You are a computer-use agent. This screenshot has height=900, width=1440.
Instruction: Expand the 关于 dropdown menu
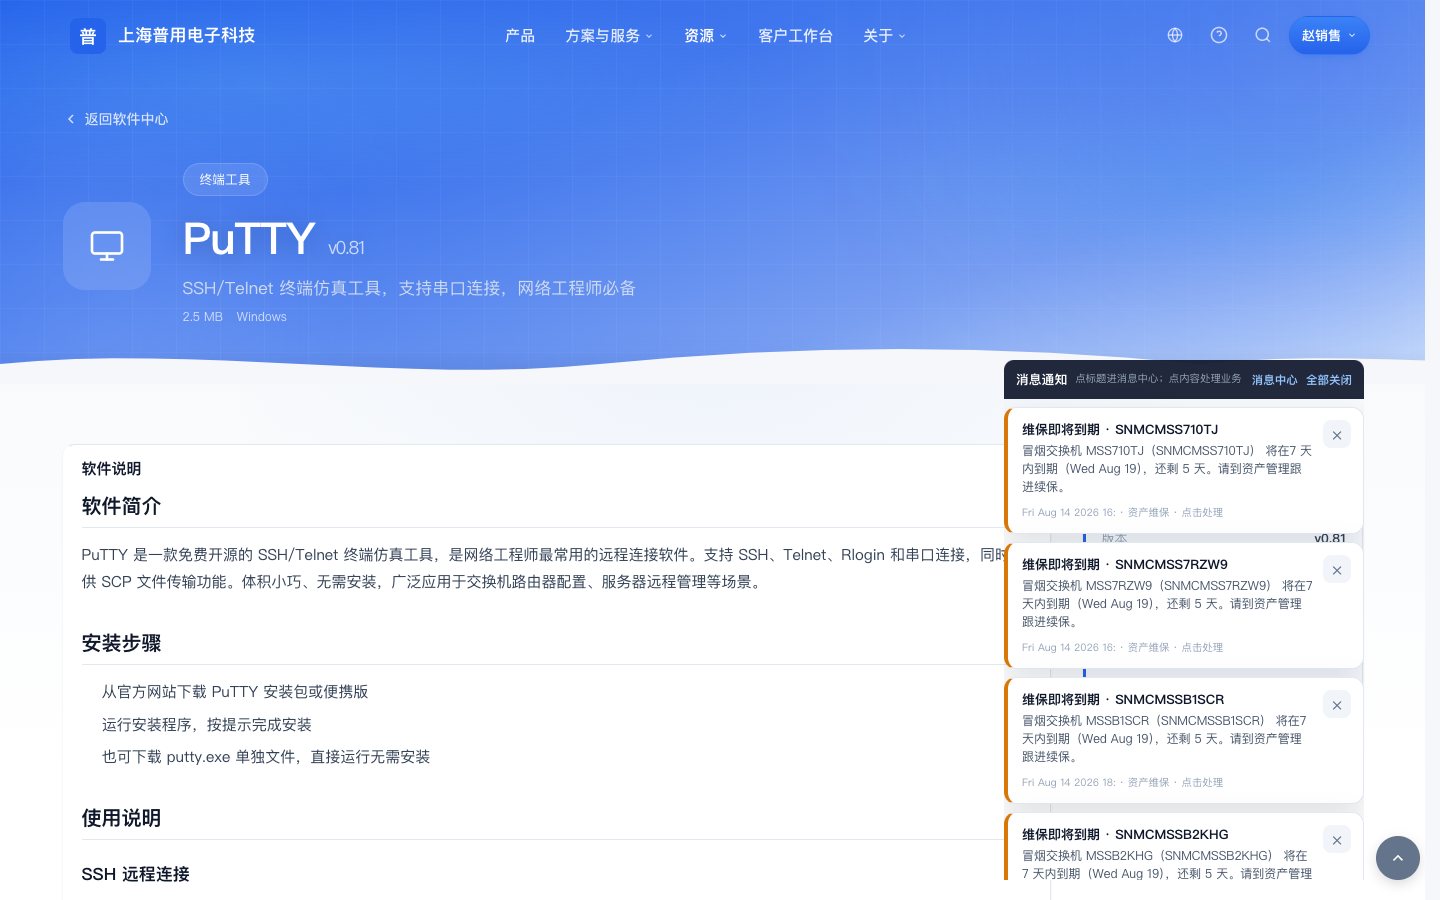coord(884,36)
